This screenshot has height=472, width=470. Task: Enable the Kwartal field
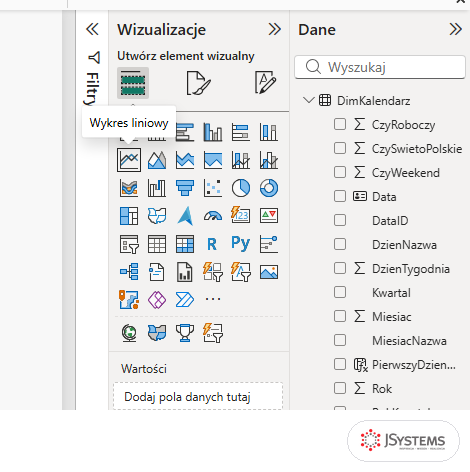point(340,292)
